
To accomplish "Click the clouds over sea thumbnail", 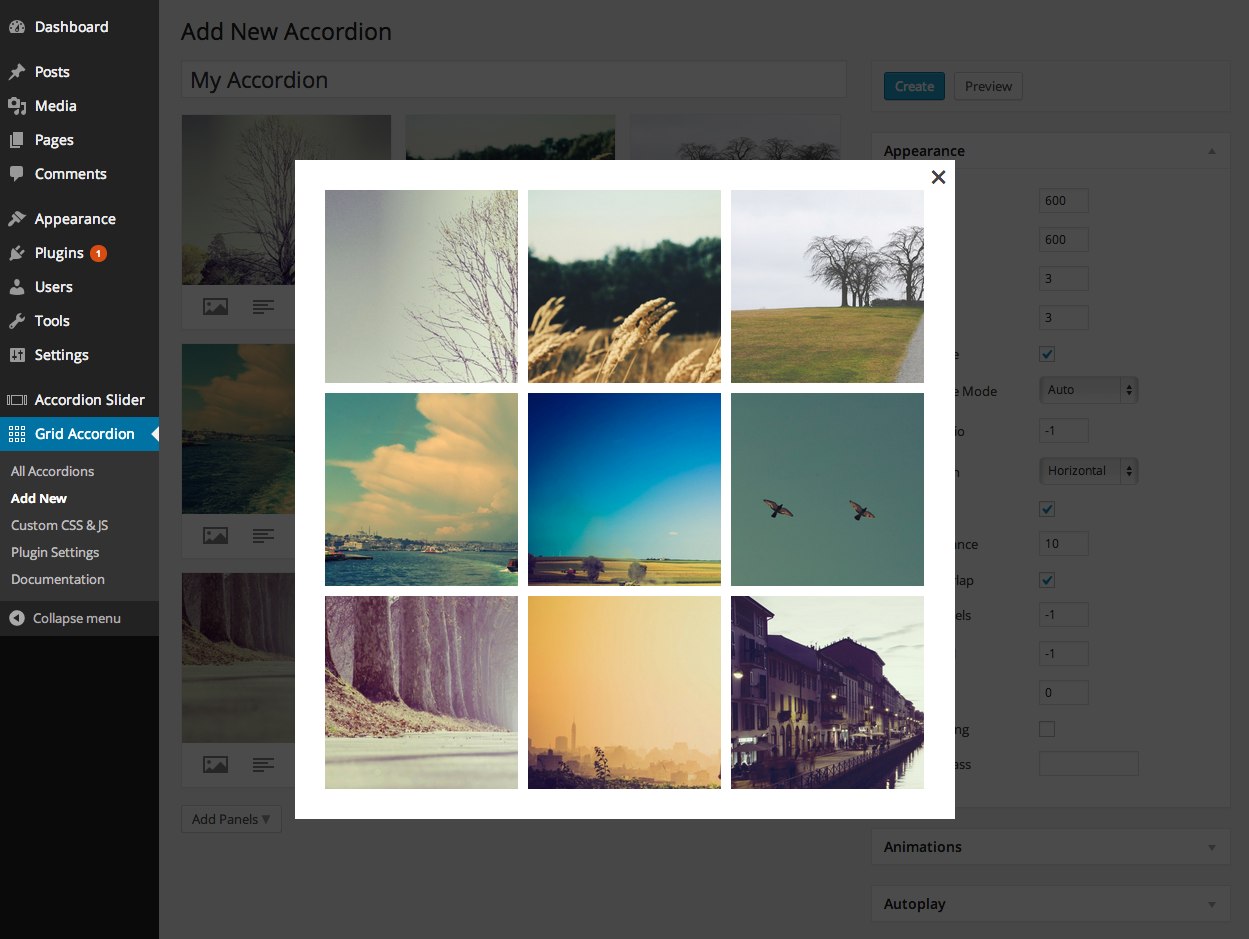I will (421, 489).
